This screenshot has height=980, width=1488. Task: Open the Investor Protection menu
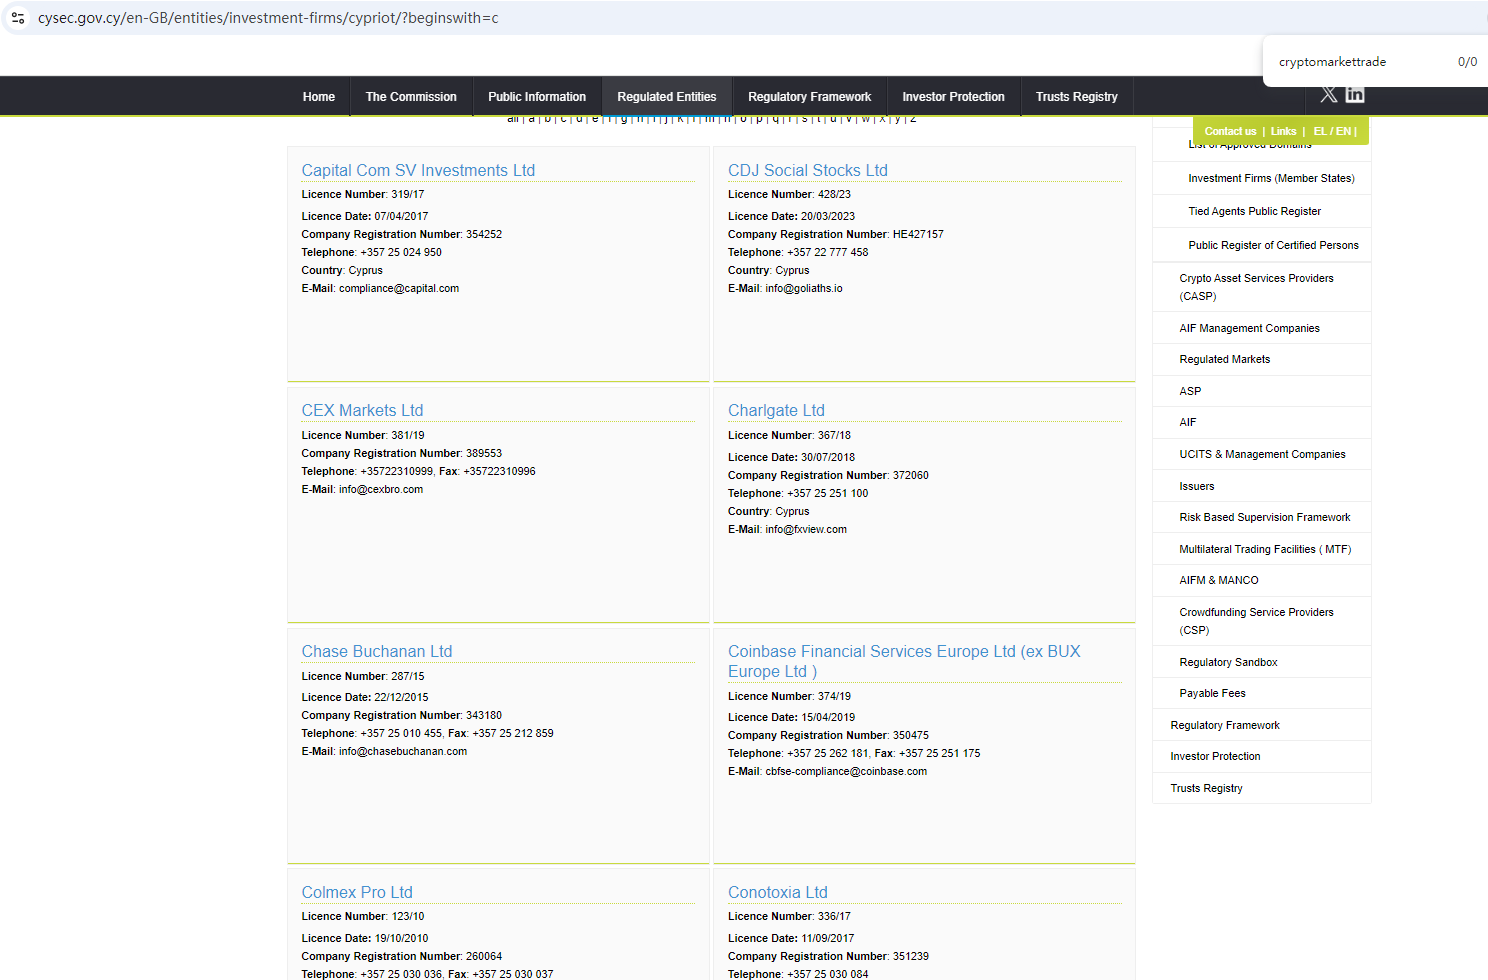point(953,97)
